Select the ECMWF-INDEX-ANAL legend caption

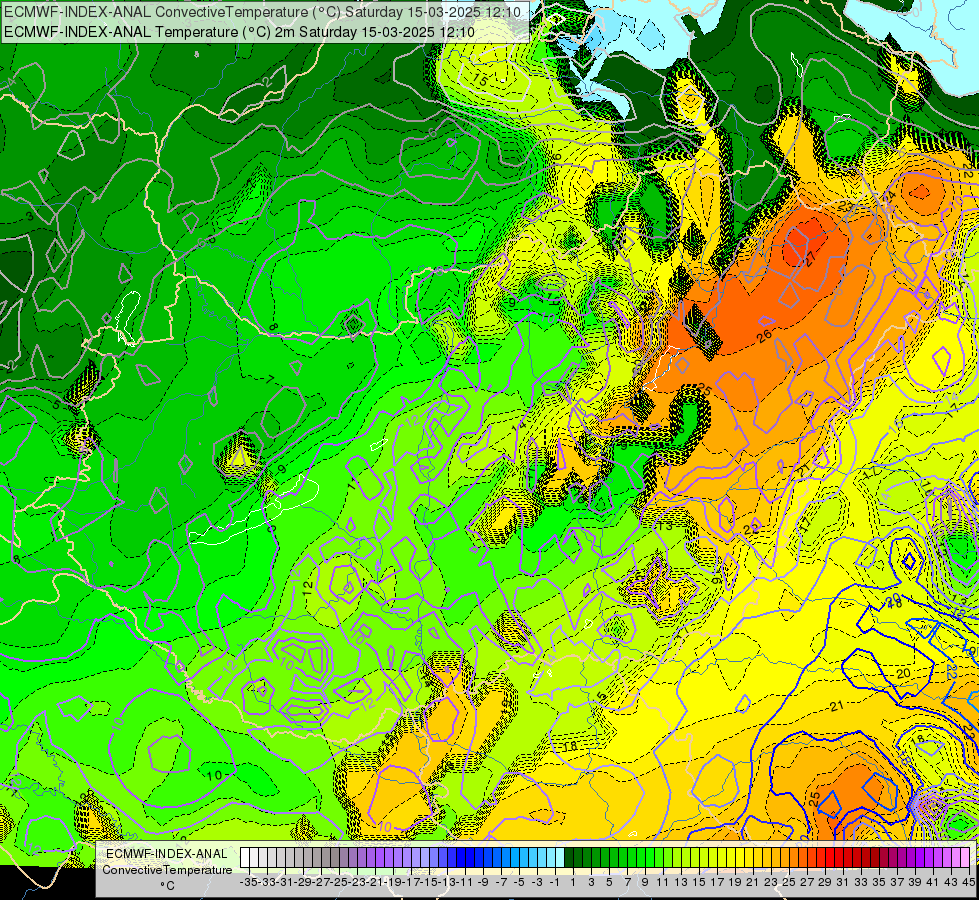tap(167, 854)
